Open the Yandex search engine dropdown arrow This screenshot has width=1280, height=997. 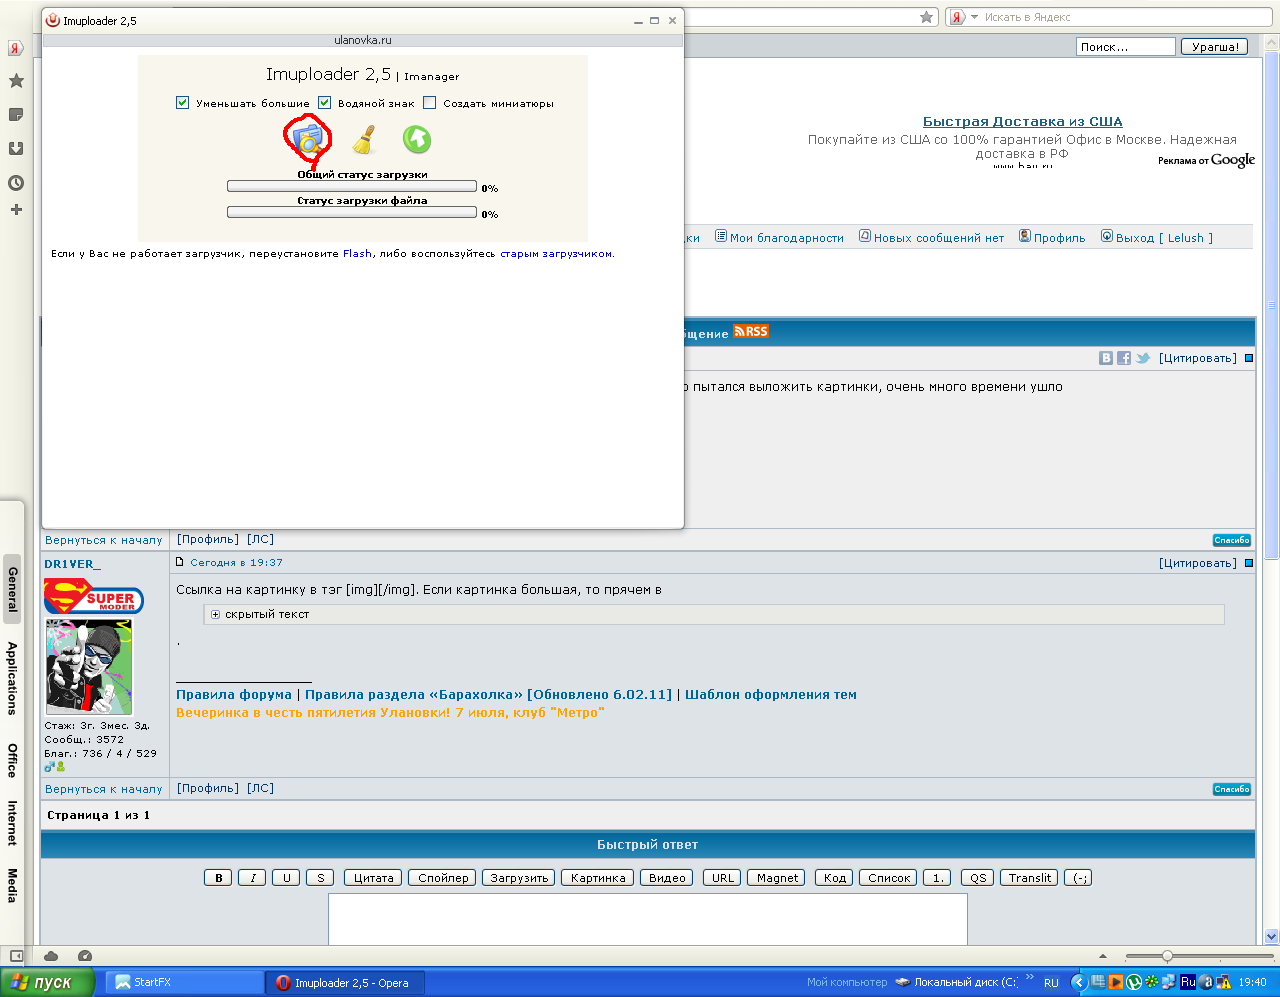click(x=974, y=17)
